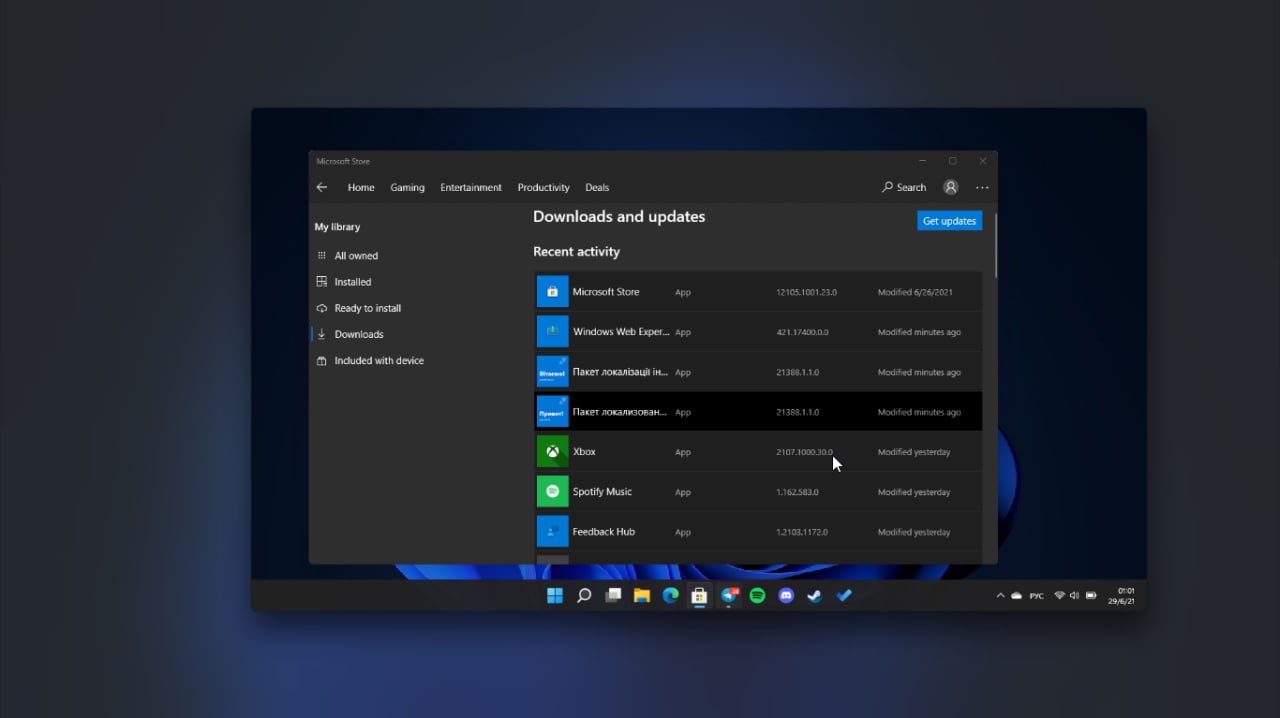Click the Пакет локалізації tile icon
Screen dimensions: 1280x718
click(552, 372)
